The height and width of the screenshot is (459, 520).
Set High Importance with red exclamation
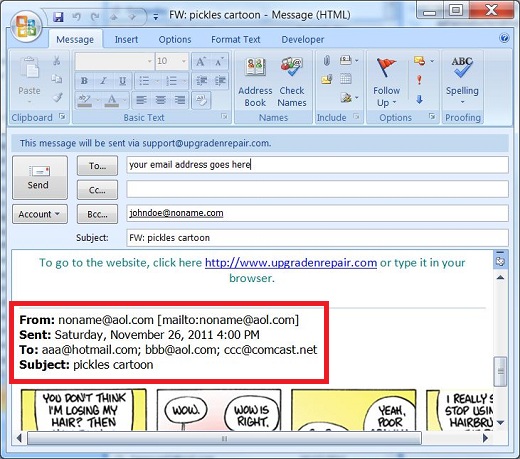click(x=419, y=80)
